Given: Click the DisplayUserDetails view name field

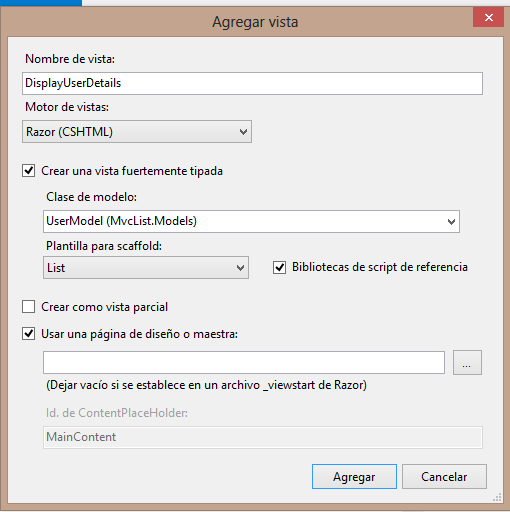Looking at the screenshot, I should [x=252, y=83].
